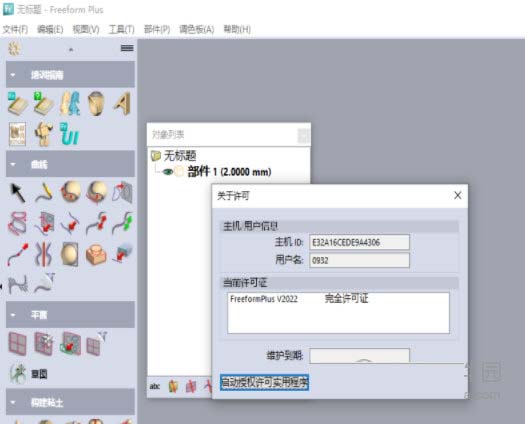This screenshot has width=525, height=424.
Task: Click the small up arrow in palette header
Action: click(71, 50)
